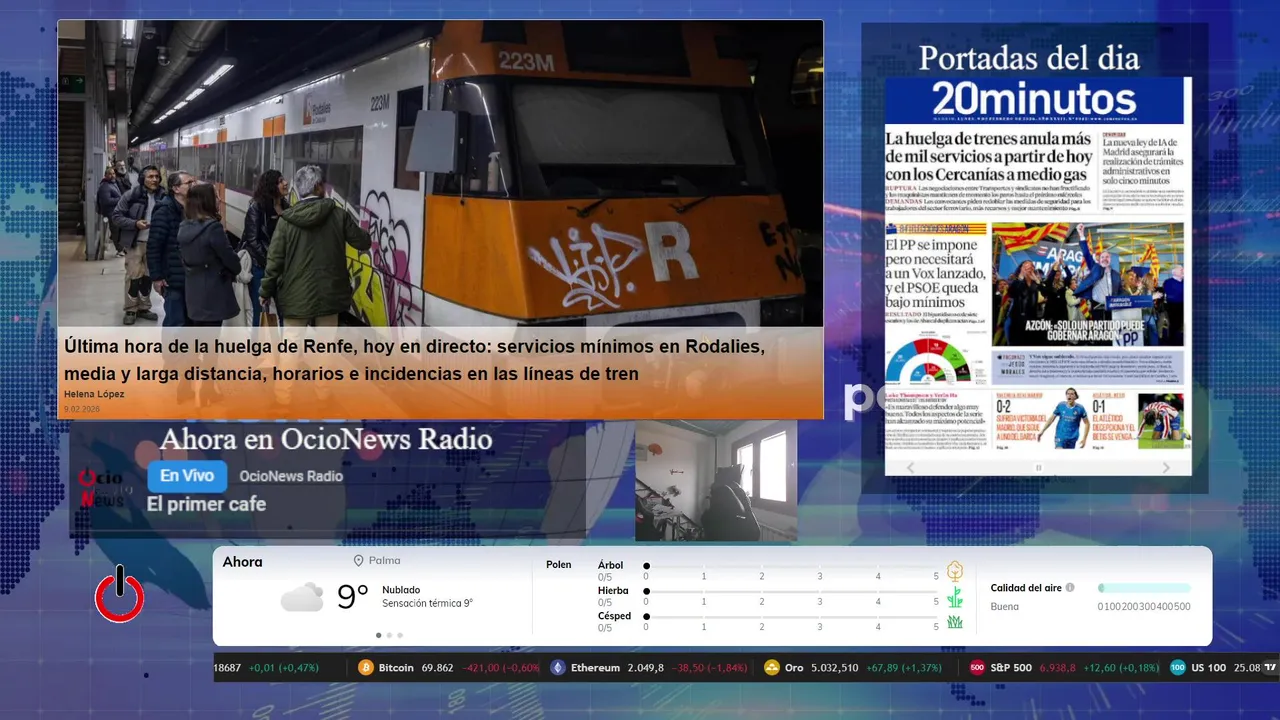The height and width of the screenshot is (720, 1280).
Task: Click 'Buena' air quality value
Action: 1005,607
